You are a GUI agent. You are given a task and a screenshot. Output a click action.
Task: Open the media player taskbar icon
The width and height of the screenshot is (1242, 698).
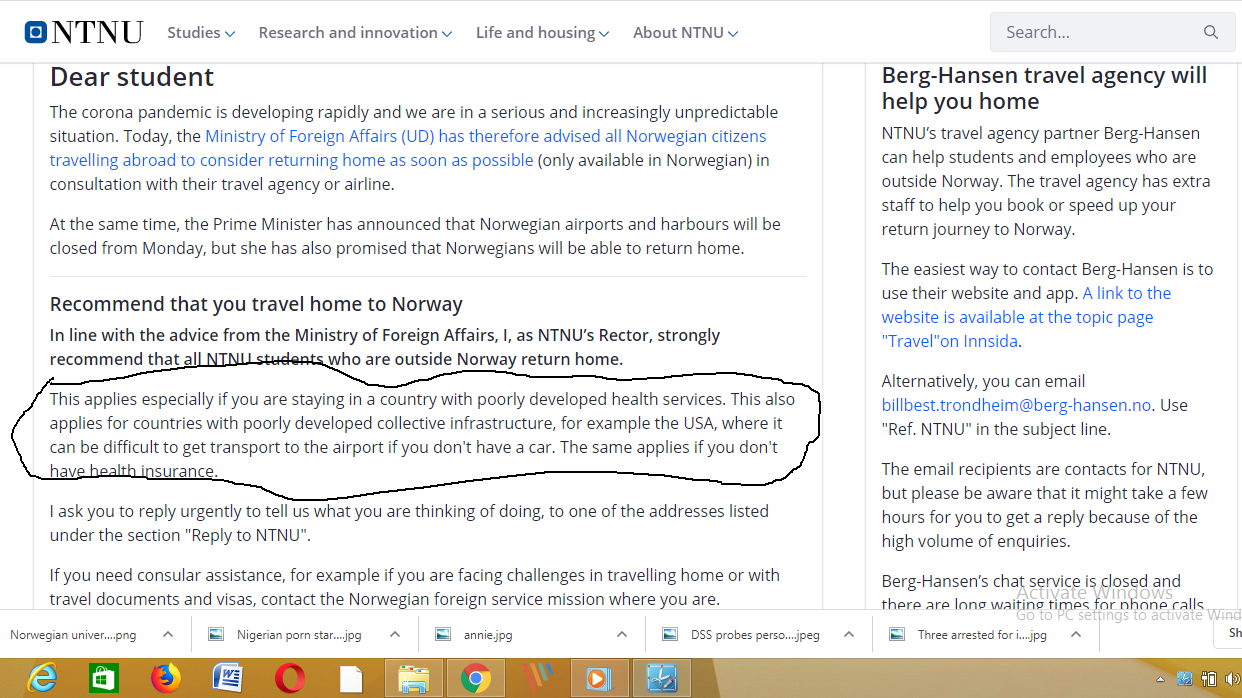tap(598, 679)
